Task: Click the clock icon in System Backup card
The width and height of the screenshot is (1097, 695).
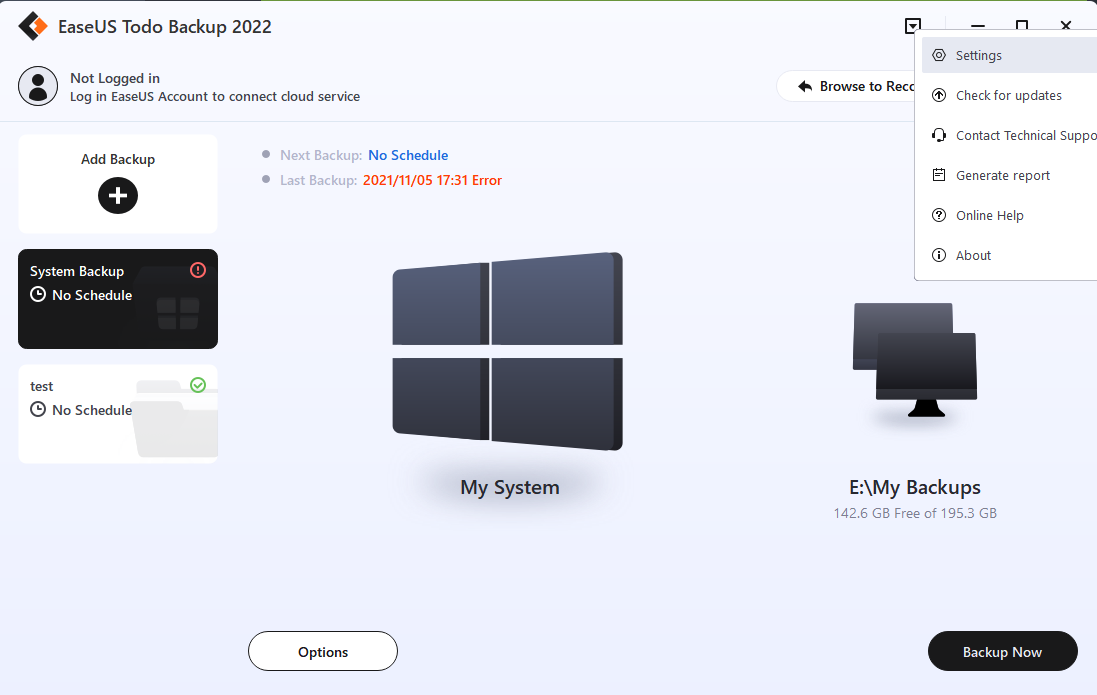Action: pyautogui.click(x=38, y=295)
